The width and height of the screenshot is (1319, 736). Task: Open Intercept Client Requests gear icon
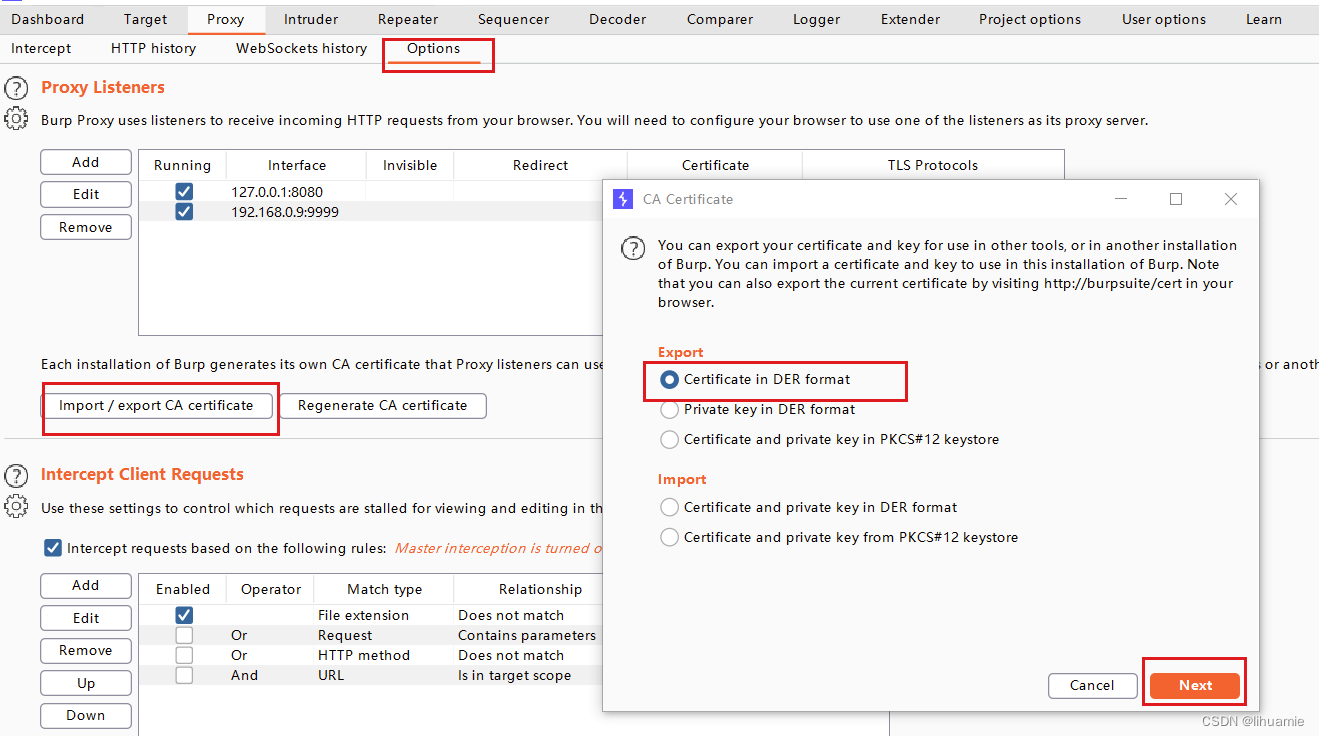point(16,507)
